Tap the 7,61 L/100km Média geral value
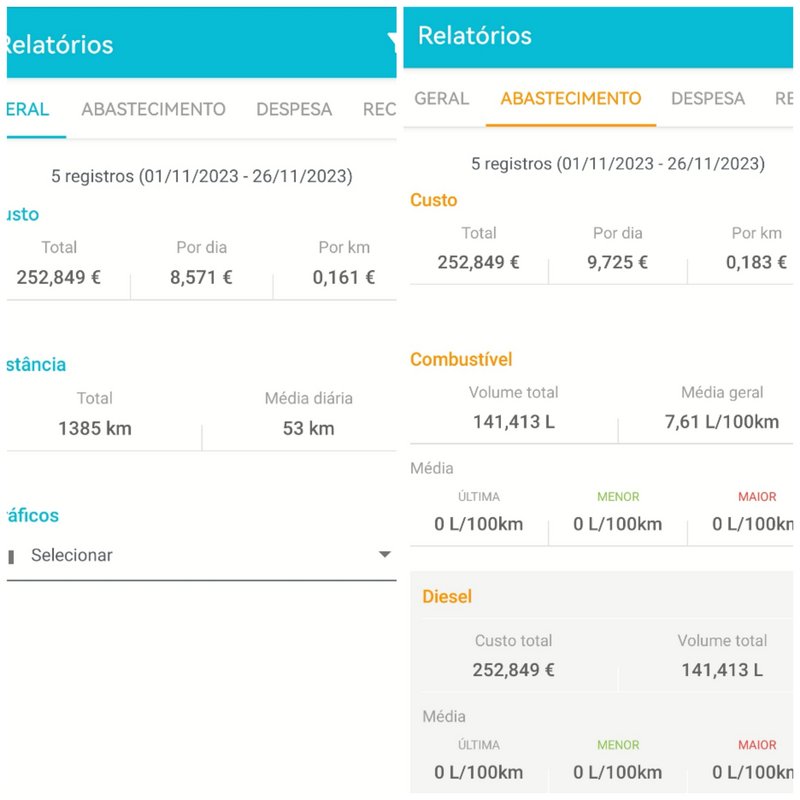 (x=722, y=422)
